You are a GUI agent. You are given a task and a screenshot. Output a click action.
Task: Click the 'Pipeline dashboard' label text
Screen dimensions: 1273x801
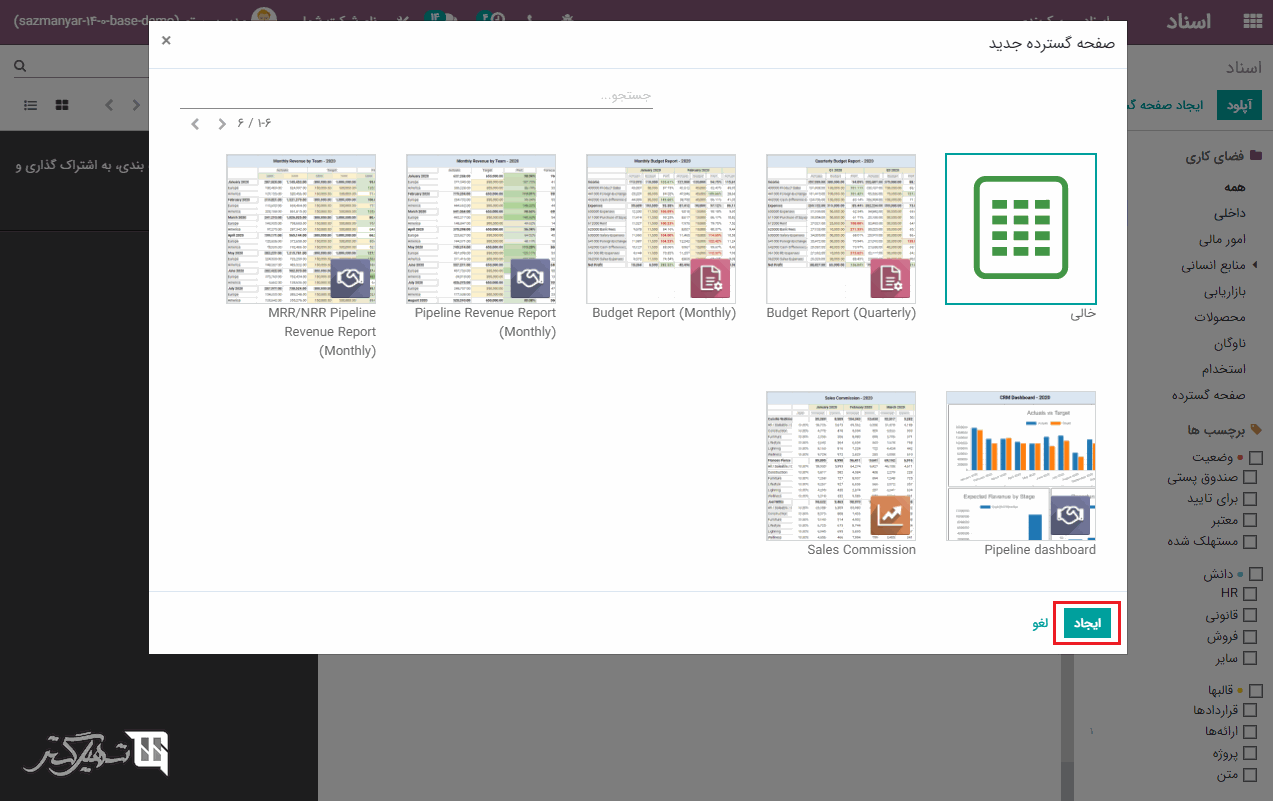pos(1040,549)
